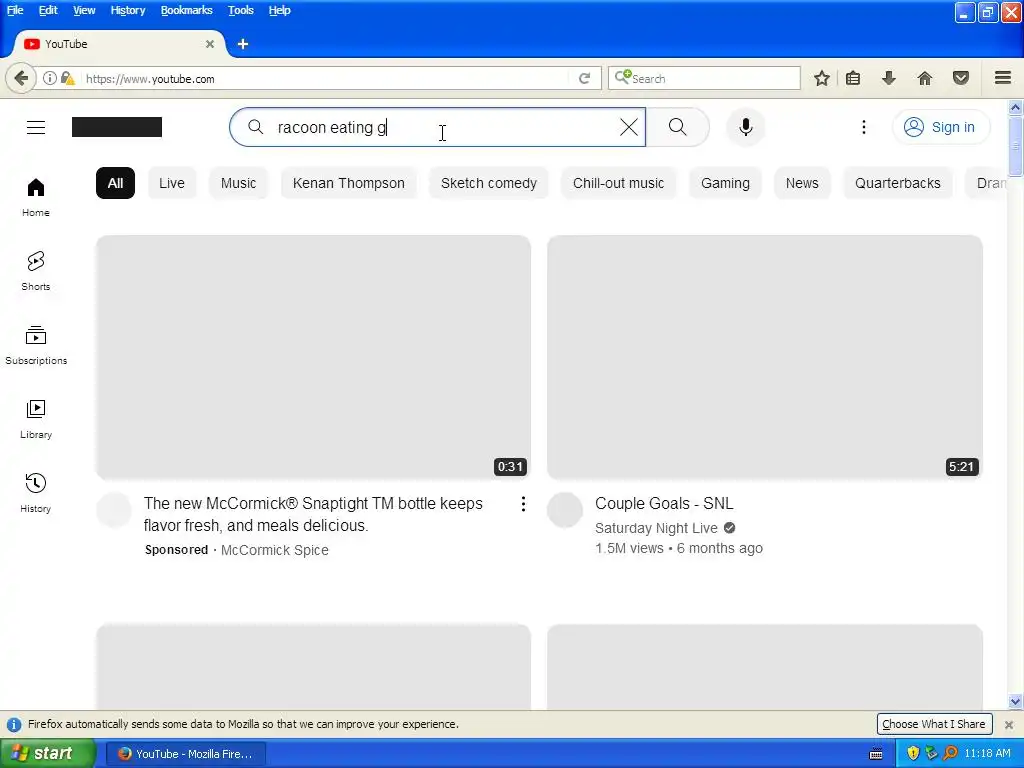The image size is (1024, 768).
Task: Open the 0:31 sponsored video thumbnail
Action: pos(313,358)
